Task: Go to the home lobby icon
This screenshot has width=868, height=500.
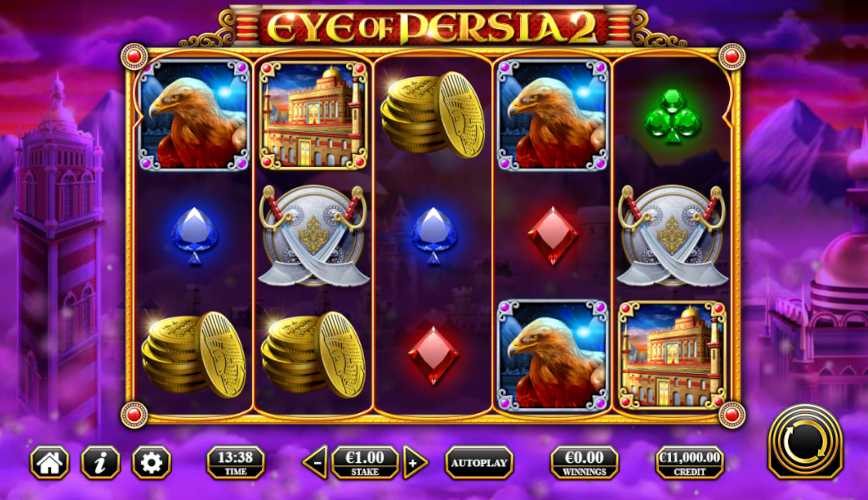Action: pos(49,462)
